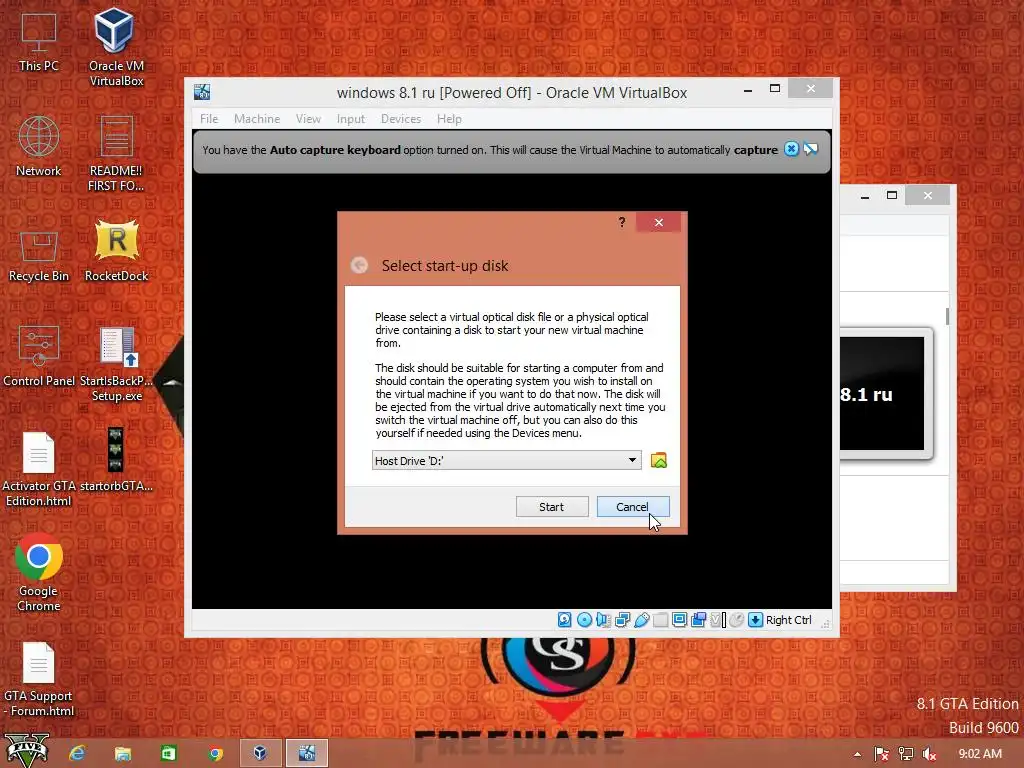Select the Google Chrome desktop shortcut
This screenshot has width=1024, height=768.
tap(39, 573)
